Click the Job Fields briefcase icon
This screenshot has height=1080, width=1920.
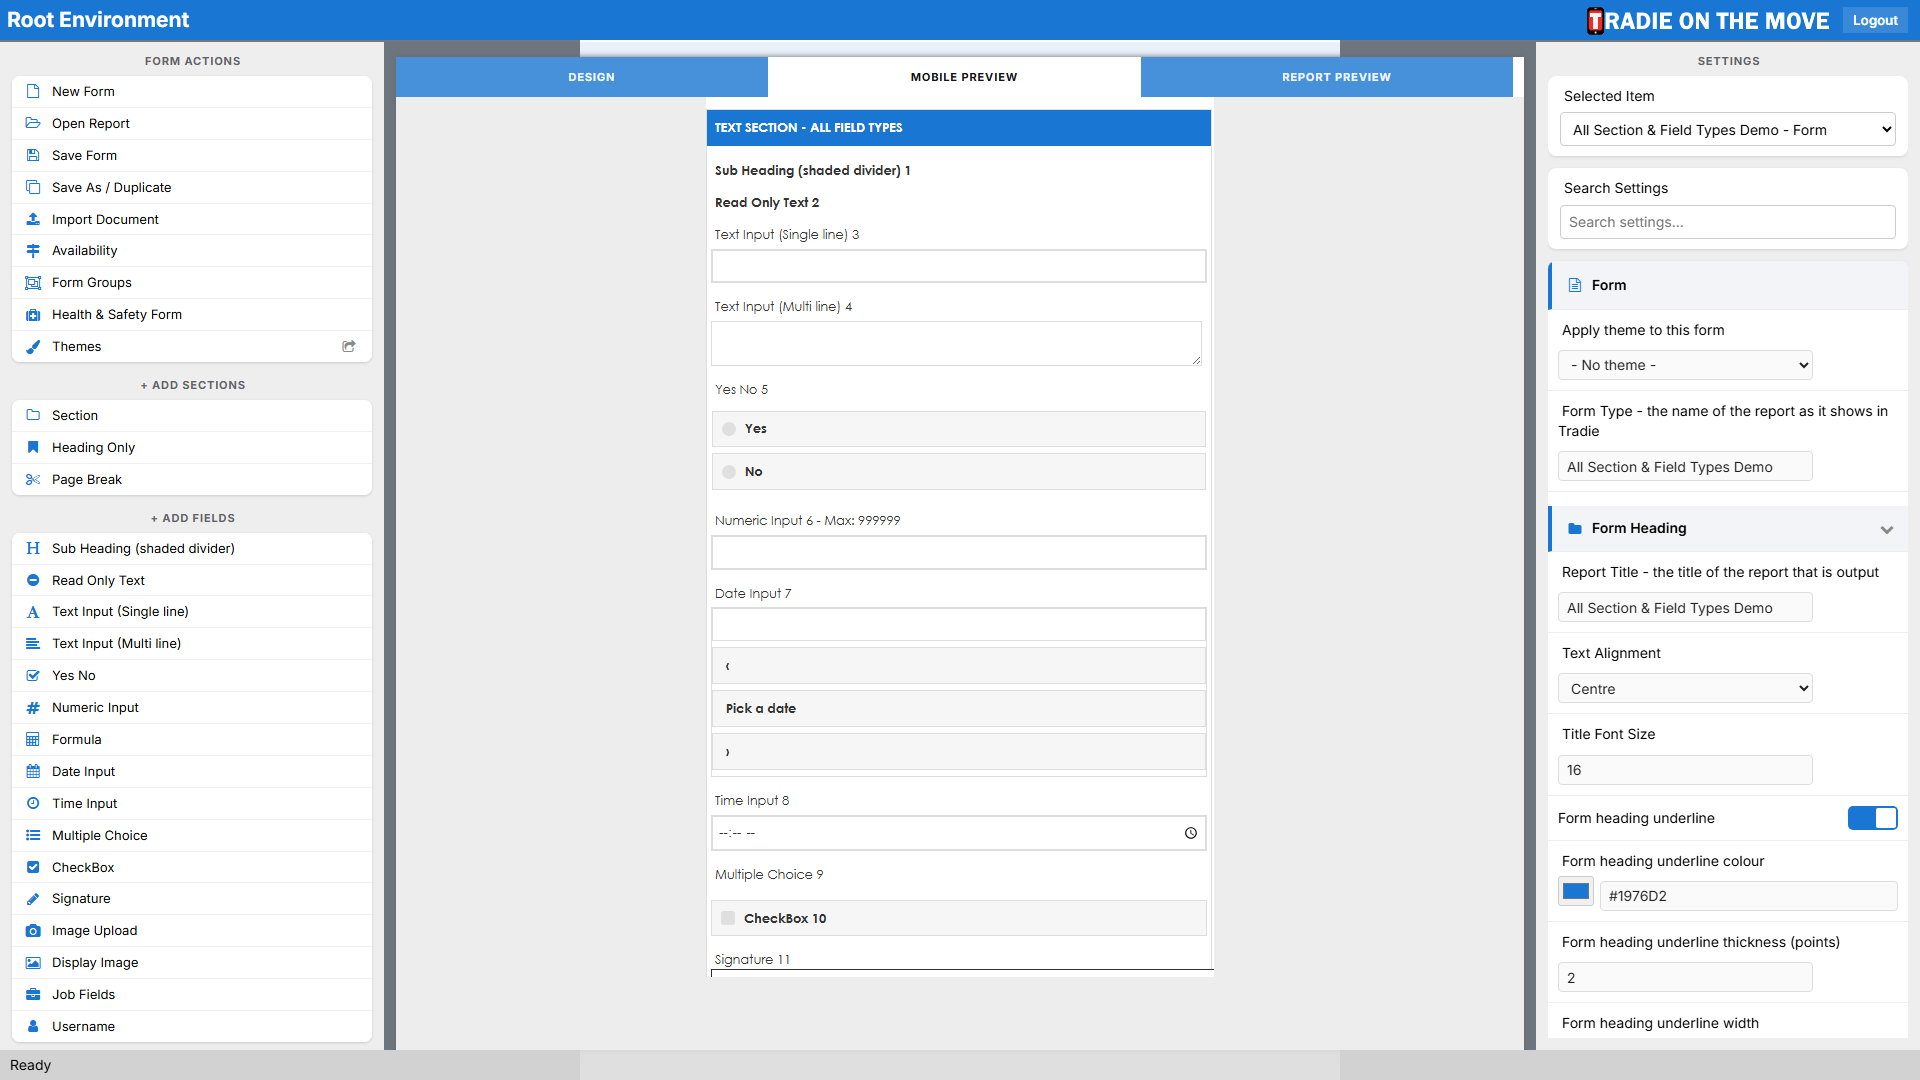33,994
